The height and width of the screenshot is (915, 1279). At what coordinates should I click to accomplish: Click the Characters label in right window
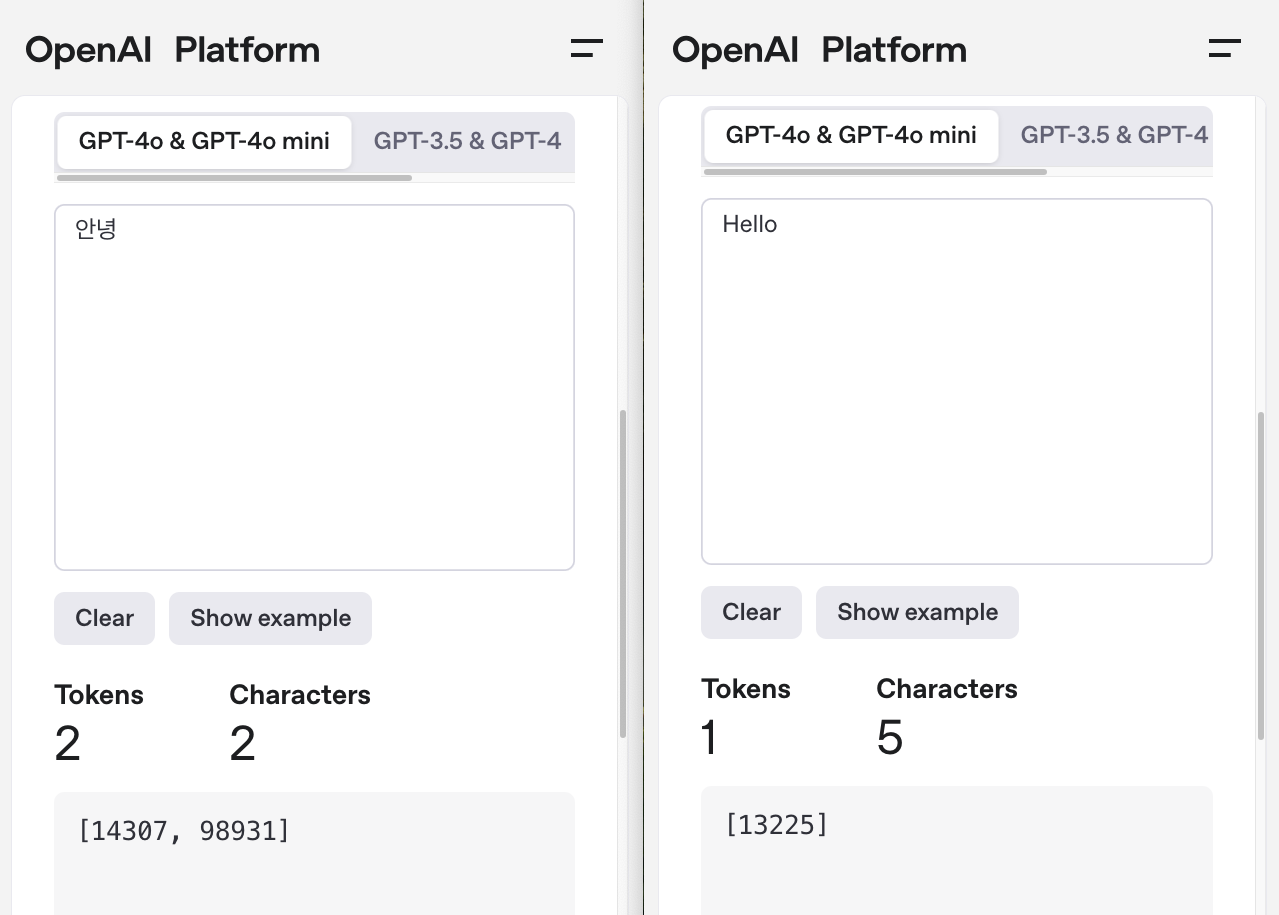947,689
